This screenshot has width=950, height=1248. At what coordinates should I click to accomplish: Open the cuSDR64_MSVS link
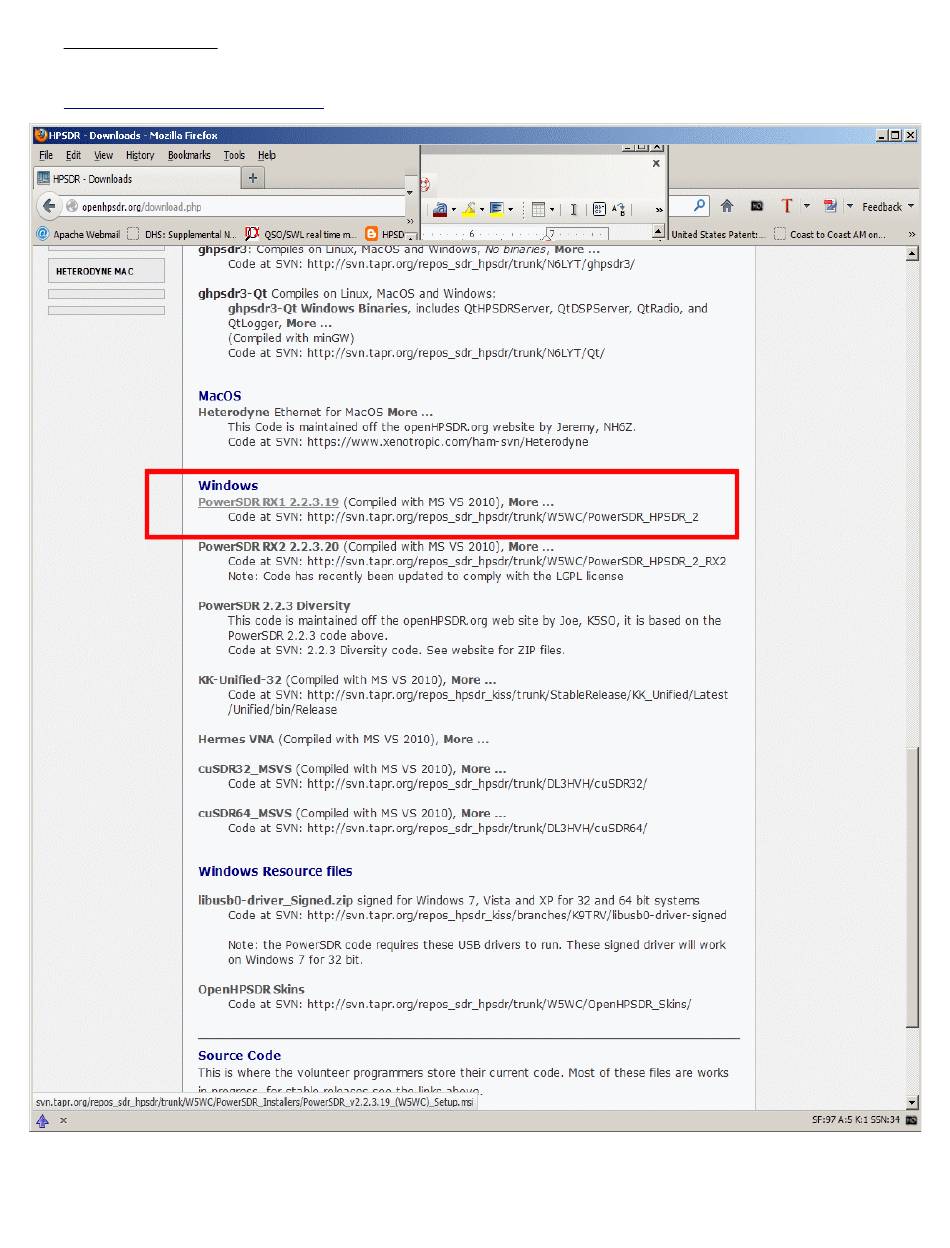245,813
